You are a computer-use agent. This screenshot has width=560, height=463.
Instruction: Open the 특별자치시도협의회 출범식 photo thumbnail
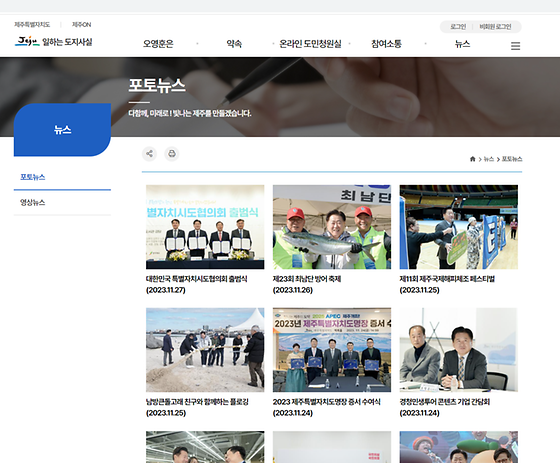tap(205, 227)
